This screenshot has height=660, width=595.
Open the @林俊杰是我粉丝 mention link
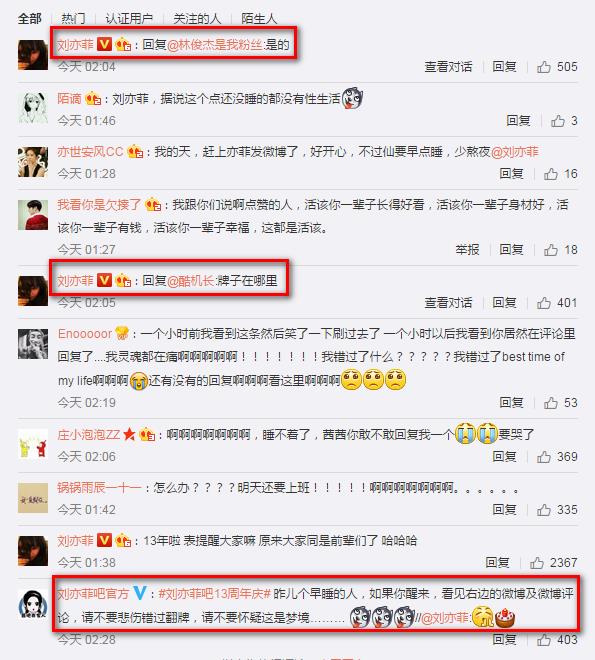click(x=215, y=44)
